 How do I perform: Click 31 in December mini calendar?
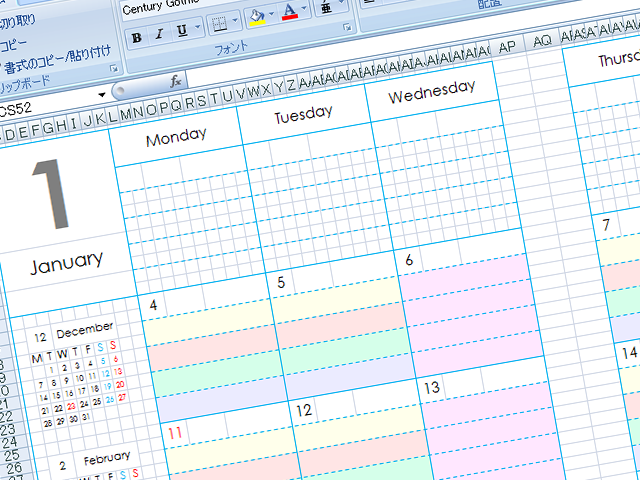coord(86,418)
